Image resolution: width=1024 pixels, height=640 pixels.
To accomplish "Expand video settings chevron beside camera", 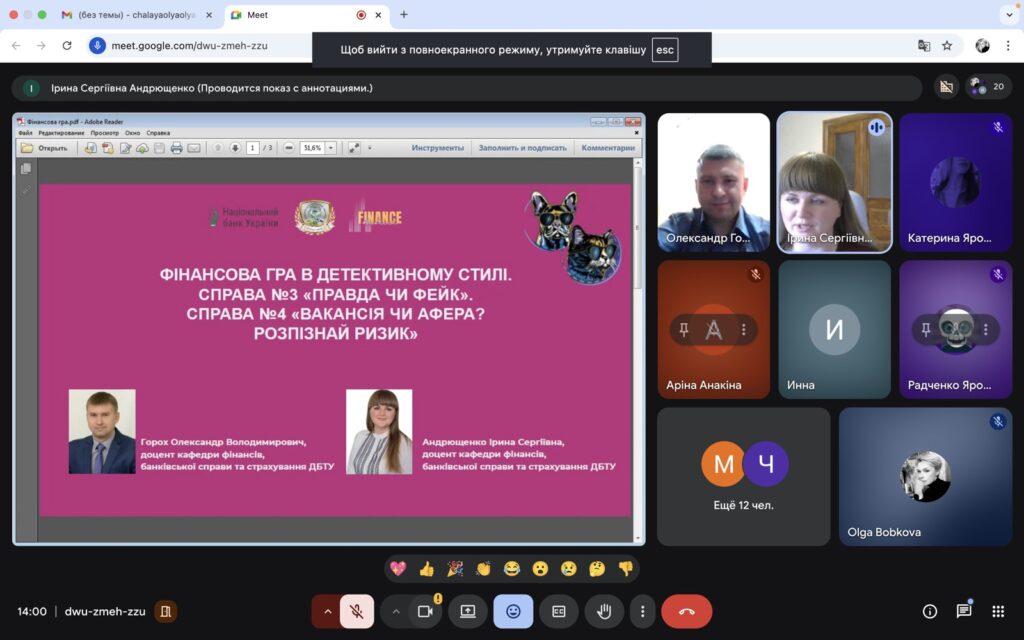I will click(396, 611).
